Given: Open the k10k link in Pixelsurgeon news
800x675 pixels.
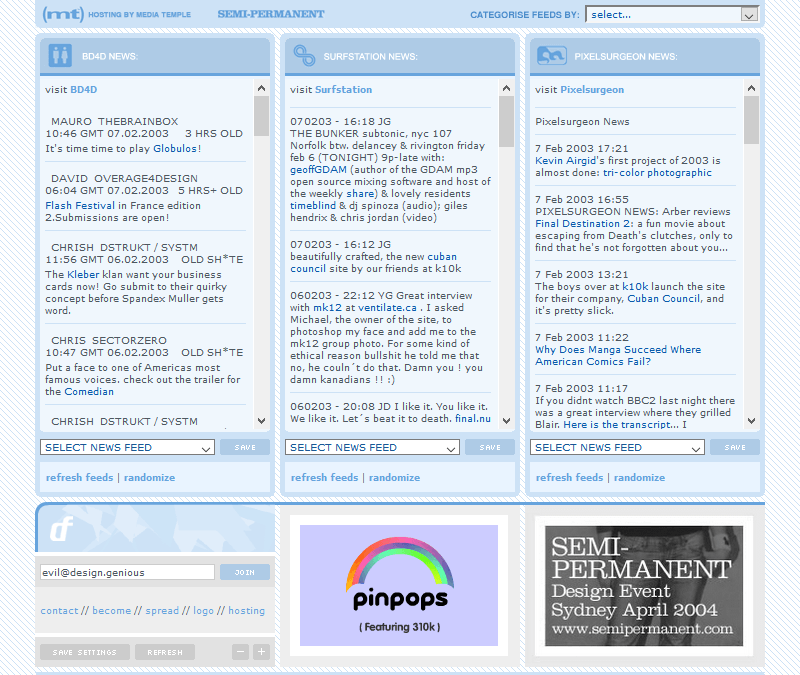Looking at the screenshot, I should (x=635, y=287).
